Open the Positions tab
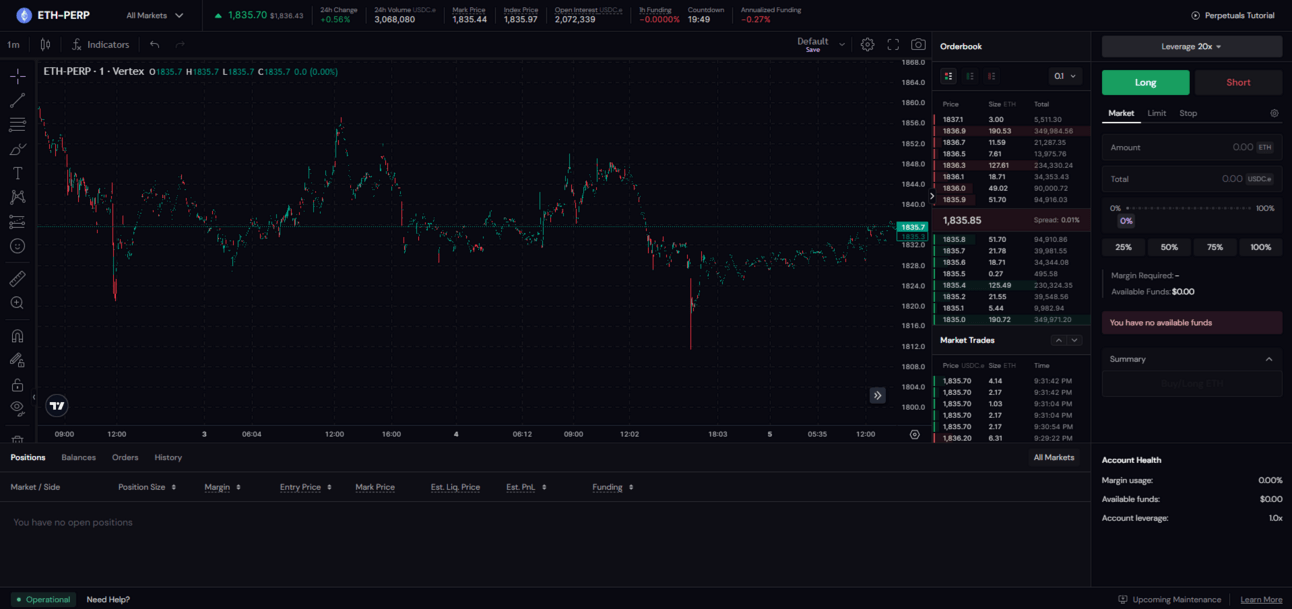The image size is (1292, 609). (28, 457)
